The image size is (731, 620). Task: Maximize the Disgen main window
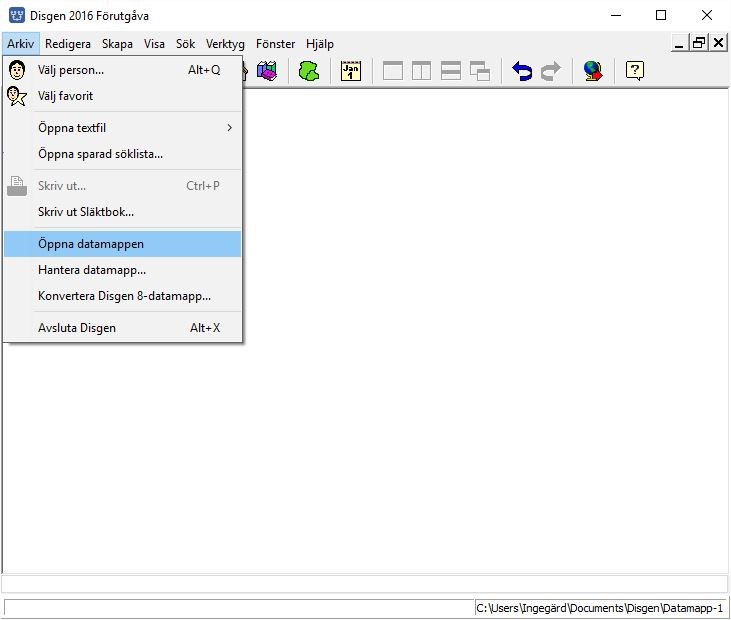pos(661,15)
